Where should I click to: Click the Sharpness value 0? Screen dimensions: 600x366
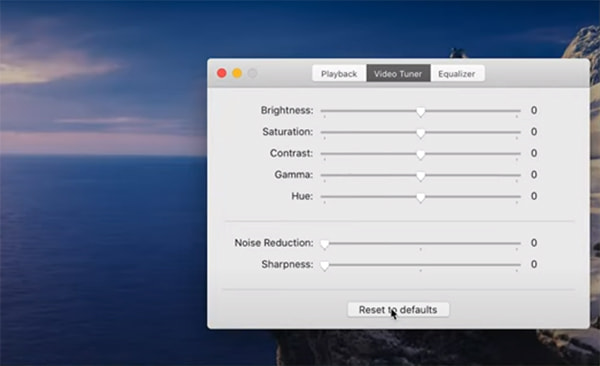534,264
